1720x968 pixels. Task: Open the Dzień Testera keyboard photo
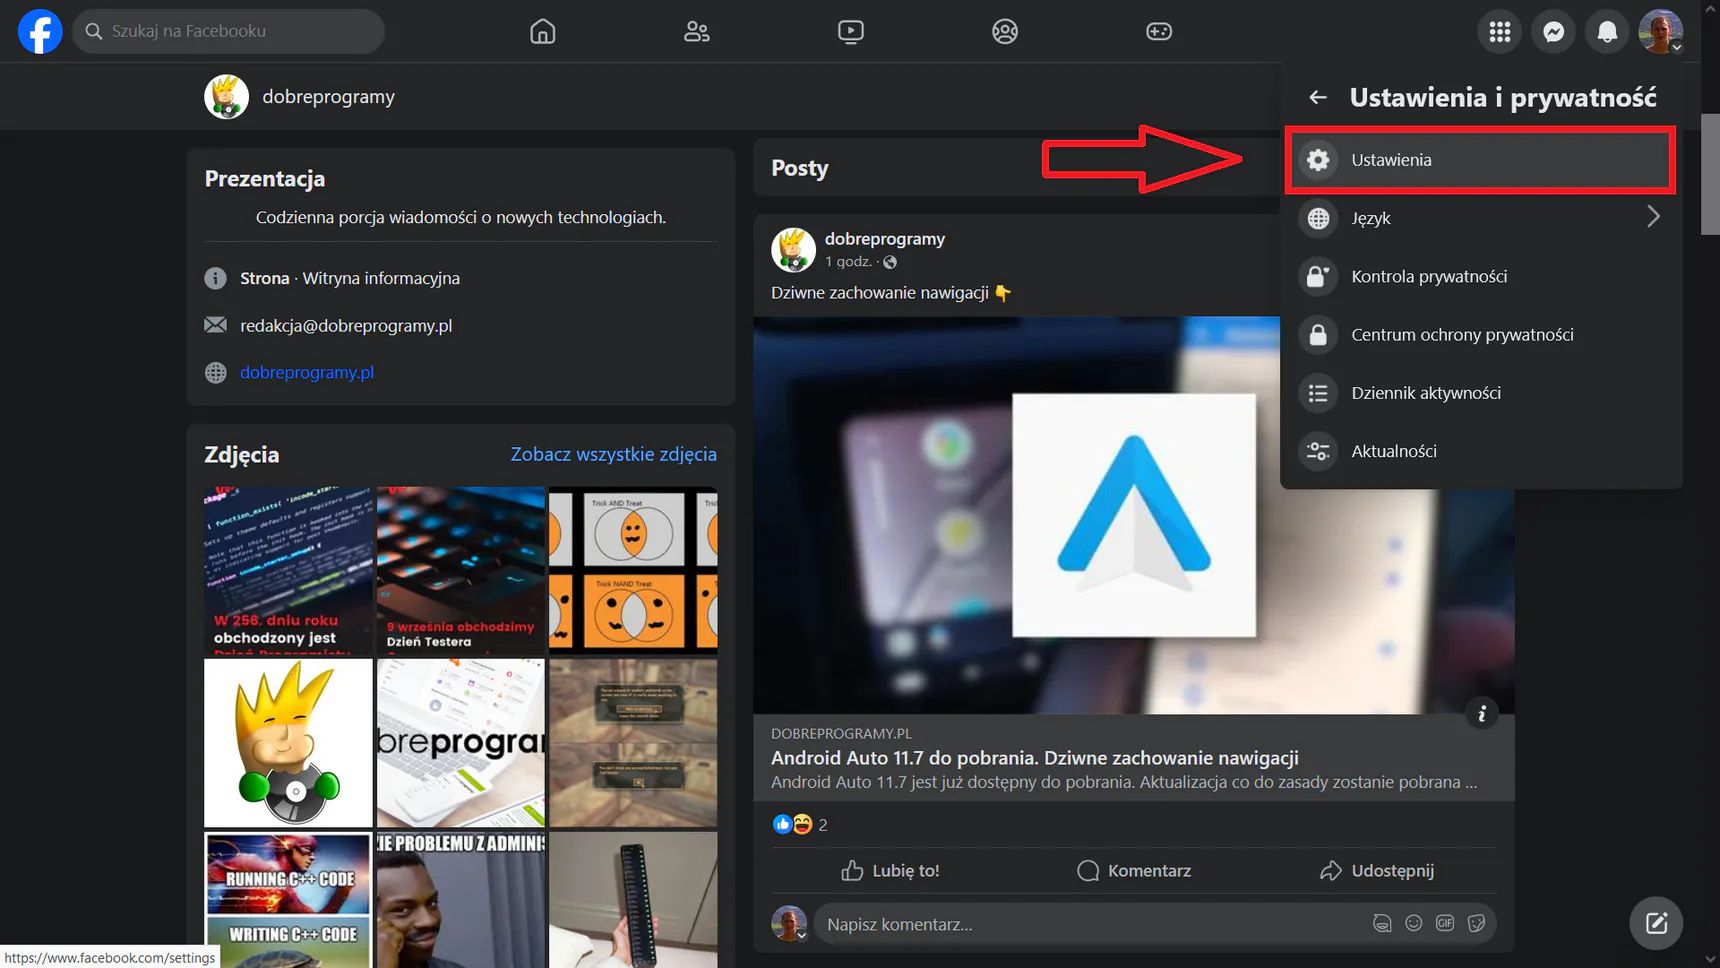pos(461,571)
